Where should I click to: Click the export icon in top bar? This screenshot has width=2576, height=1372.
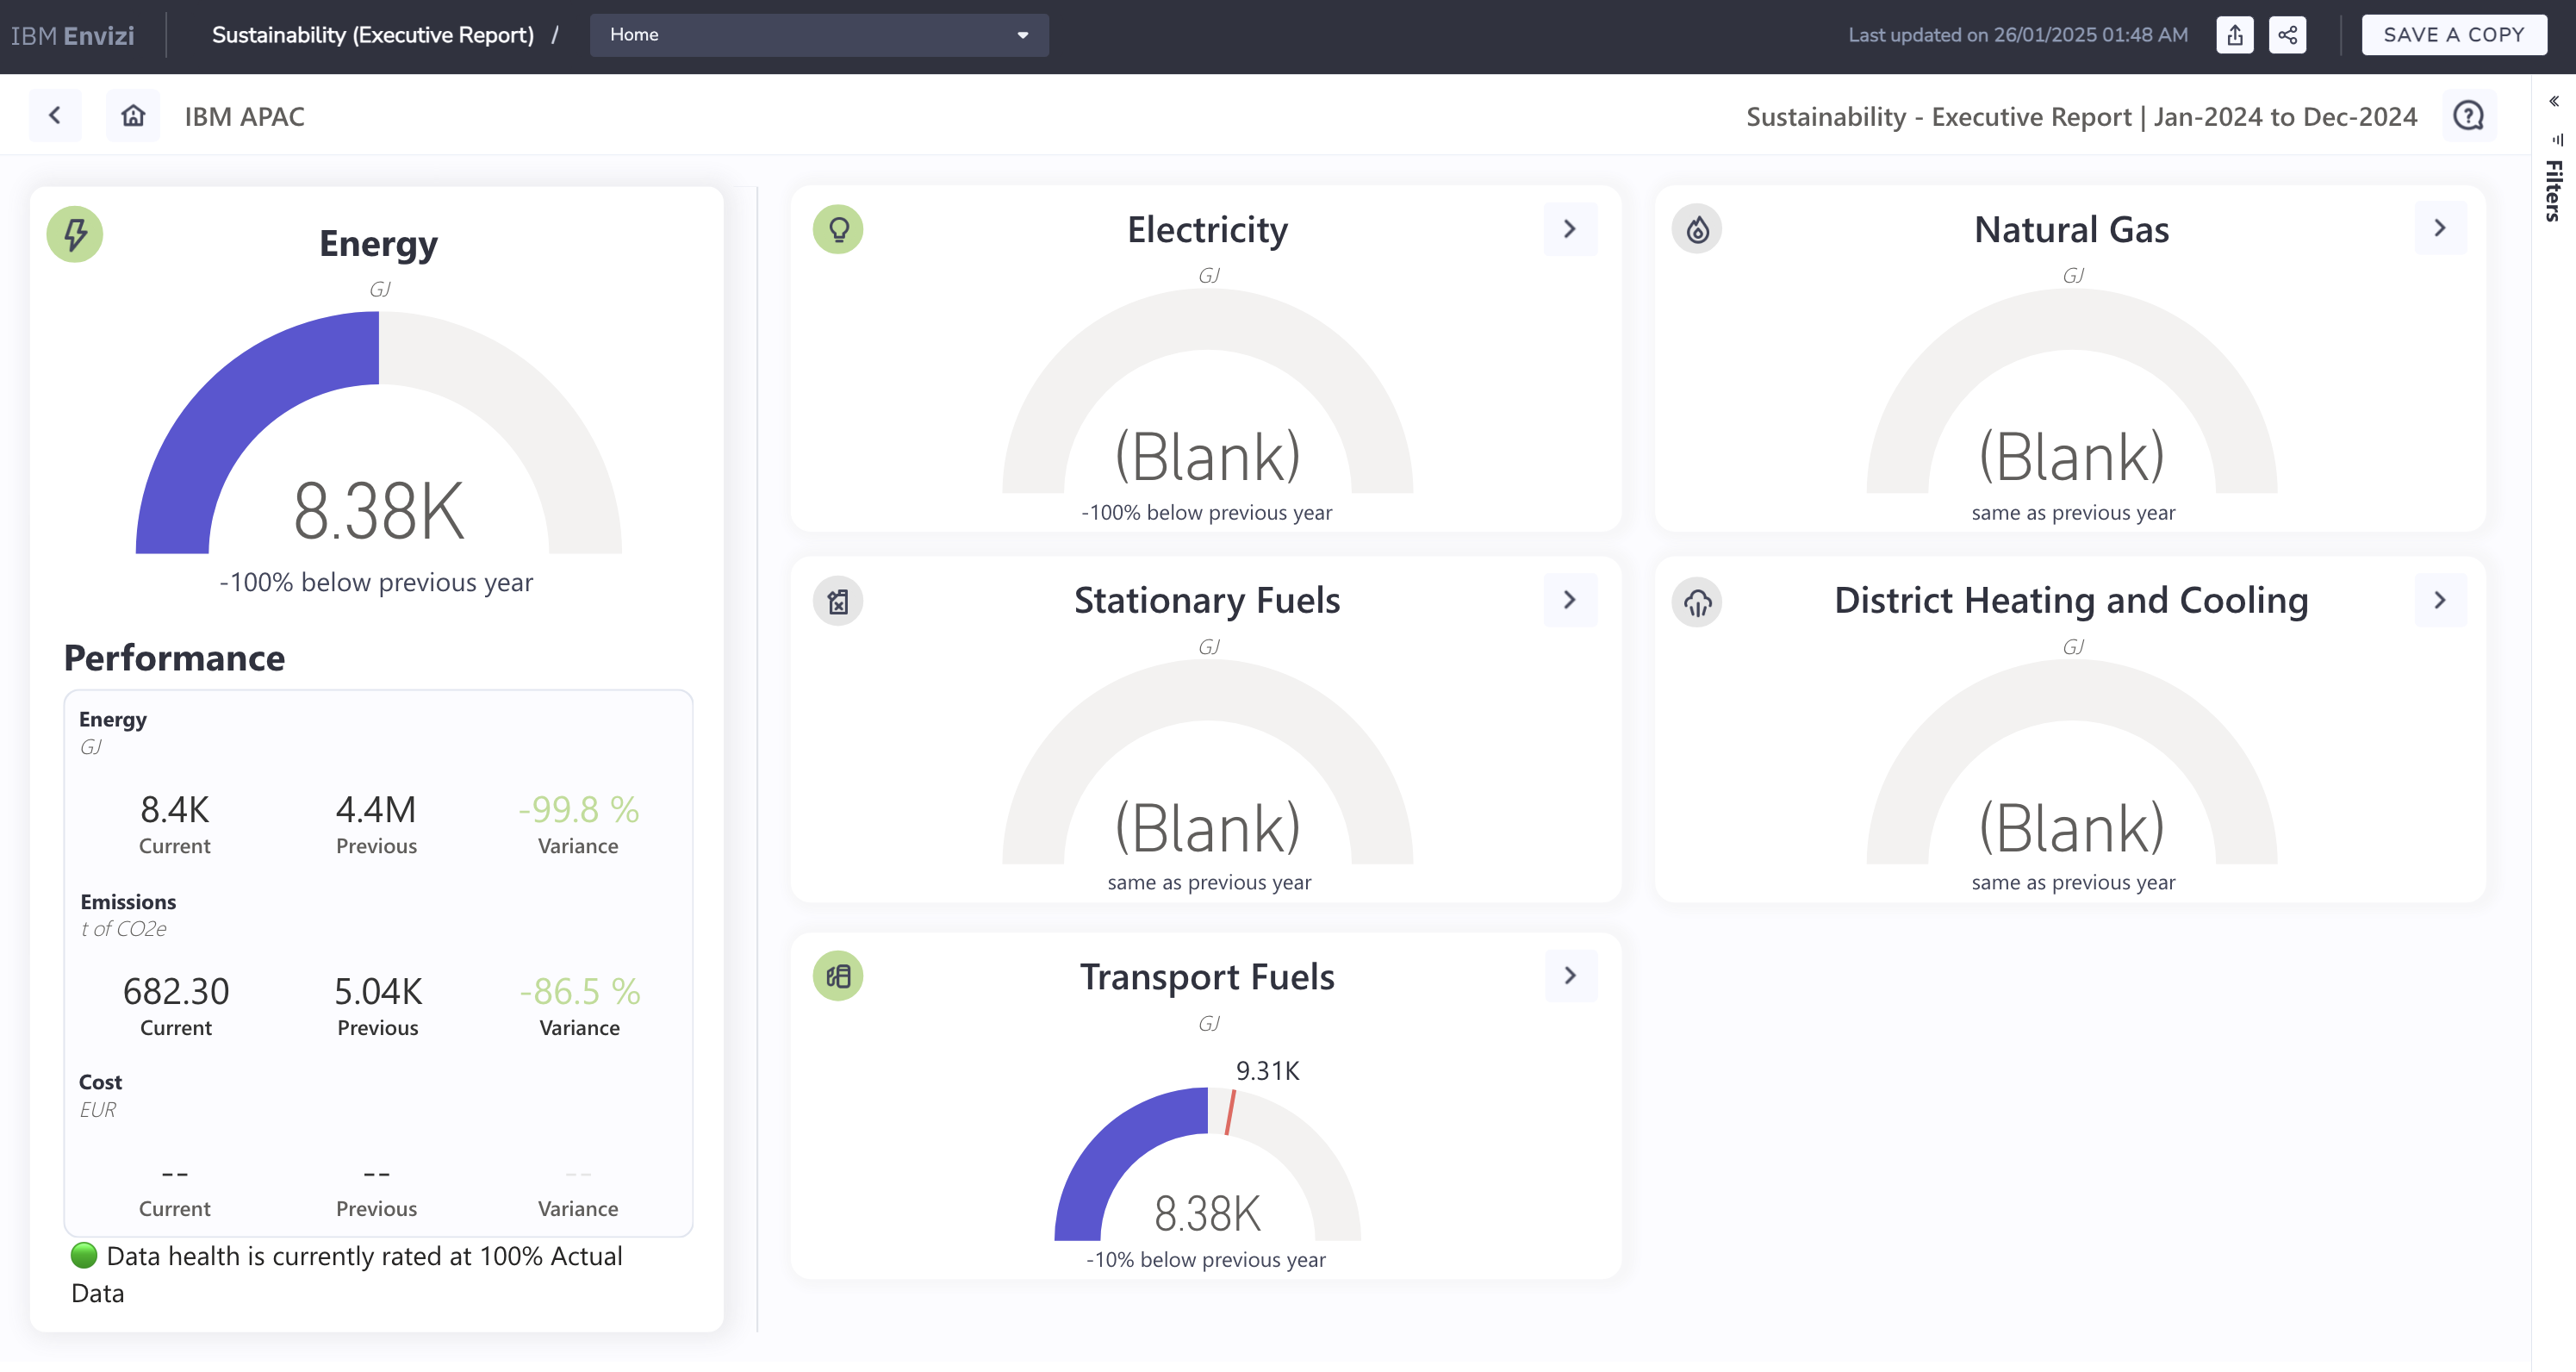(2234, 35)
